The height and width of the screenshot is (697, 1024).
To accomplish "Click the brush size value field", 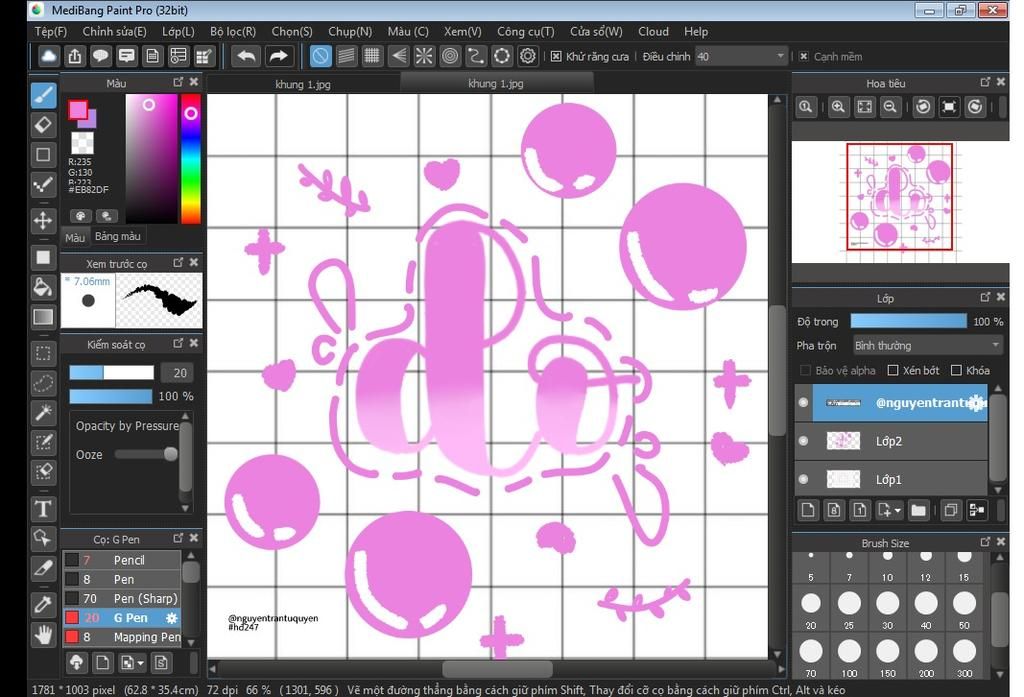I will click(179, 372).
